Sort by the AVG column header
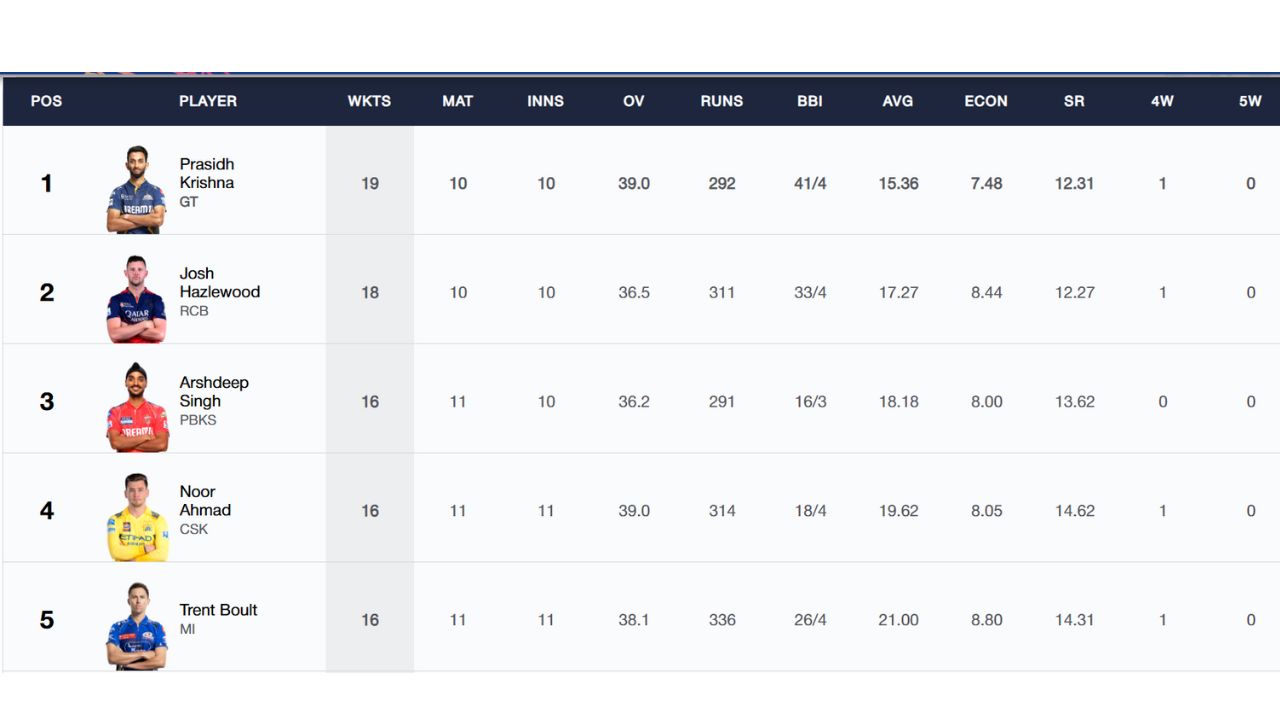The width and height of the screenshot is (1280, 720). (x=898, y=101)
